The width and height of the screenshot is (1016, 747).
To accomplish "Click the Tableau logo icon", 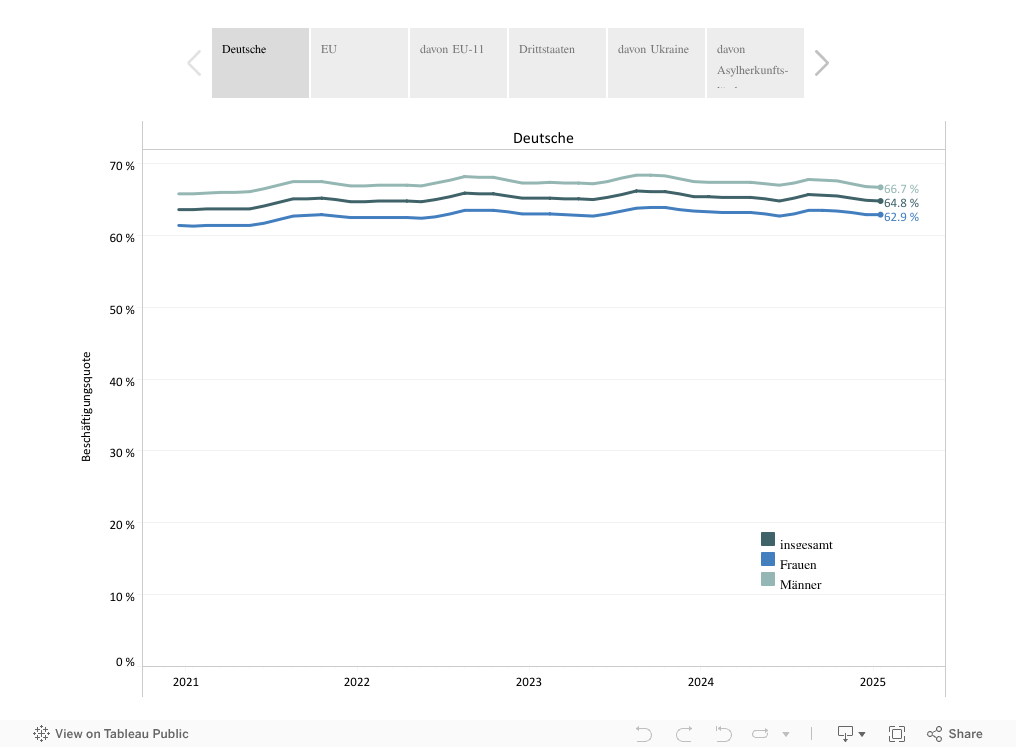I will (x=42, y=734).
